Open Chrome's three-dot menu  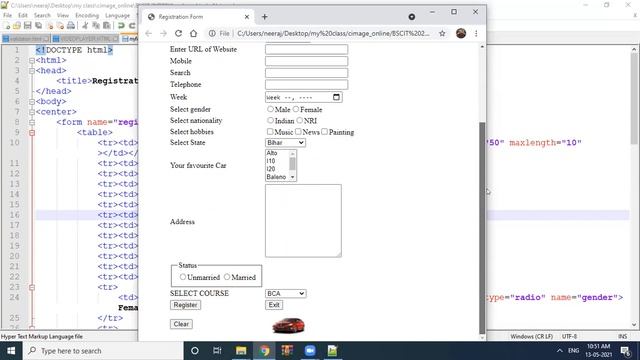pyautogui.click(x=476, y=33)
